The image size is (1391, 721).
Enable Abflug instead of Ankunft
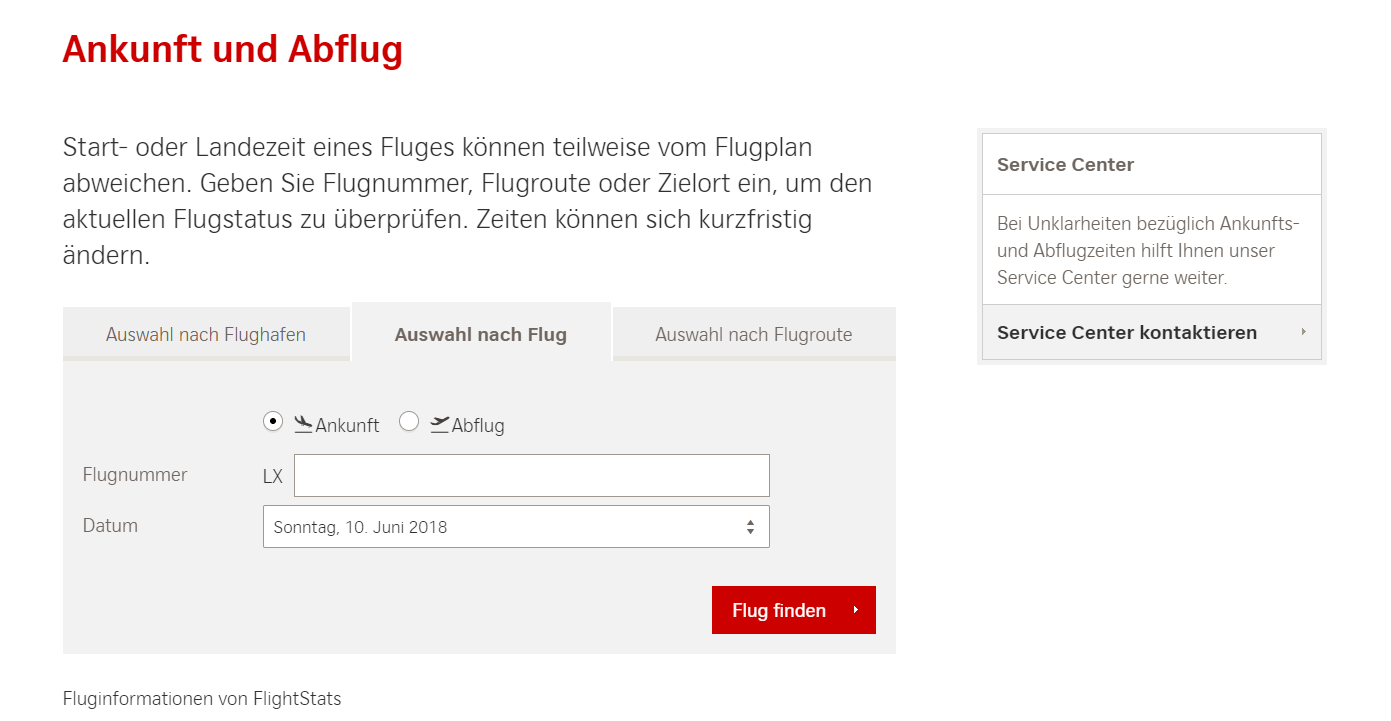[409, 422]
